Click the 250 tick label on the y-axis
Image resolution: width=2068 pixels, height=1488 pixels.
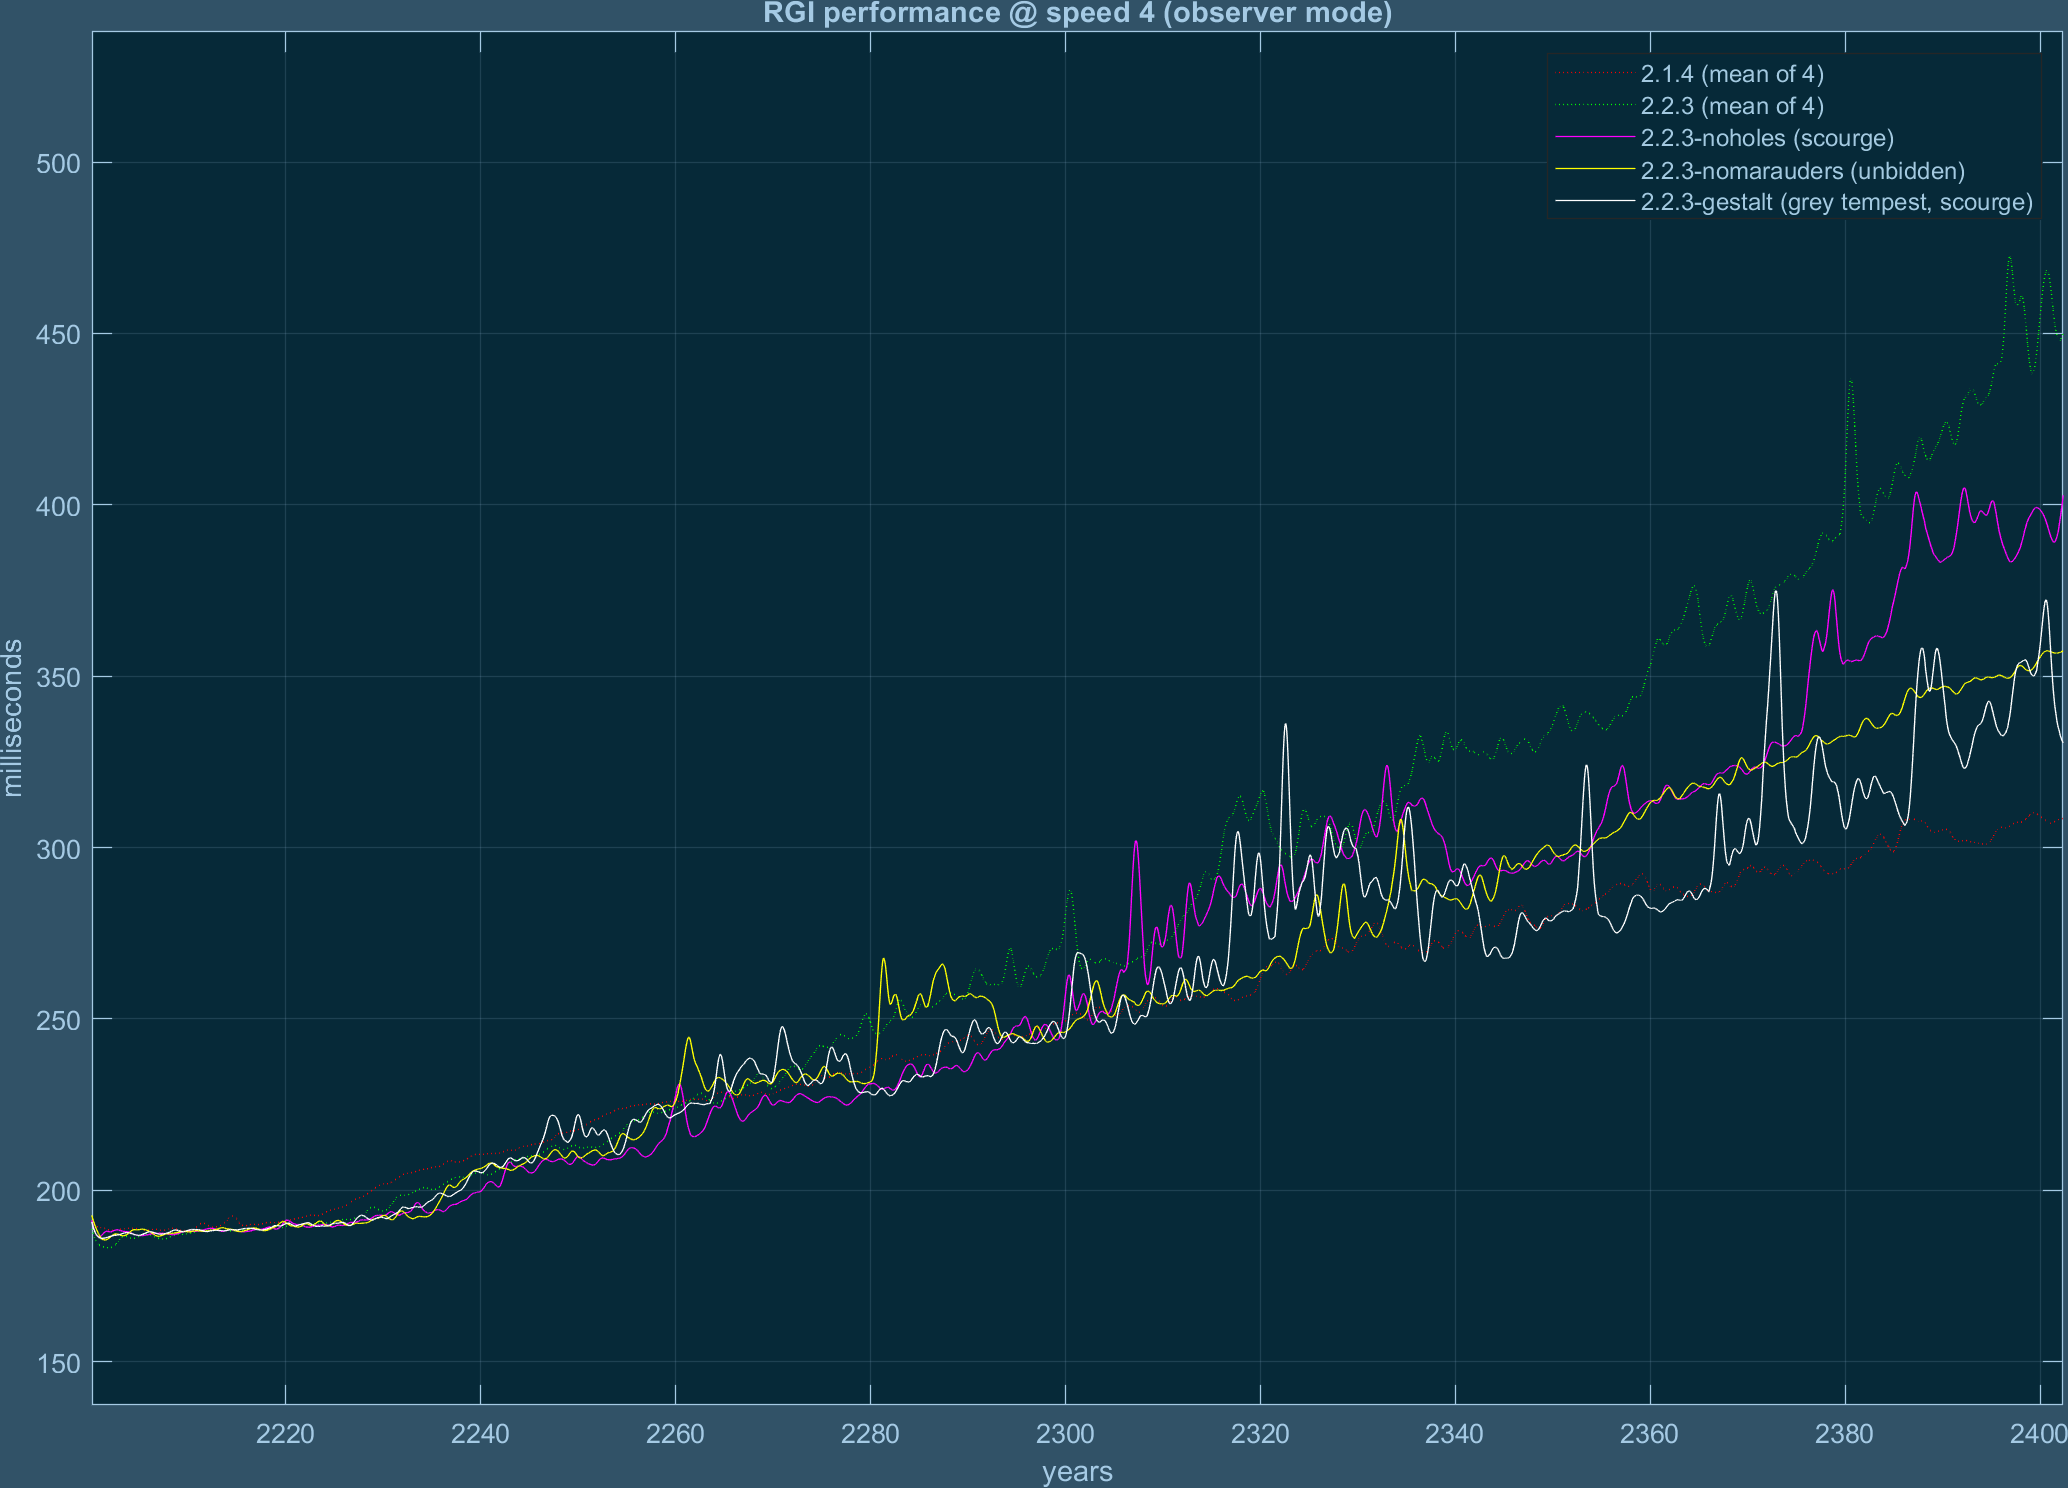click(56, 1019)
